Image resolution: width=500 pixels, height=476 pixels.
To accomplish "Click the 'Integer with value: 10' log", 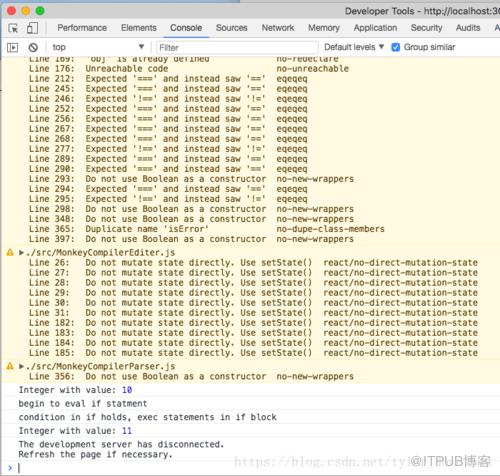I will click(75, 390).
